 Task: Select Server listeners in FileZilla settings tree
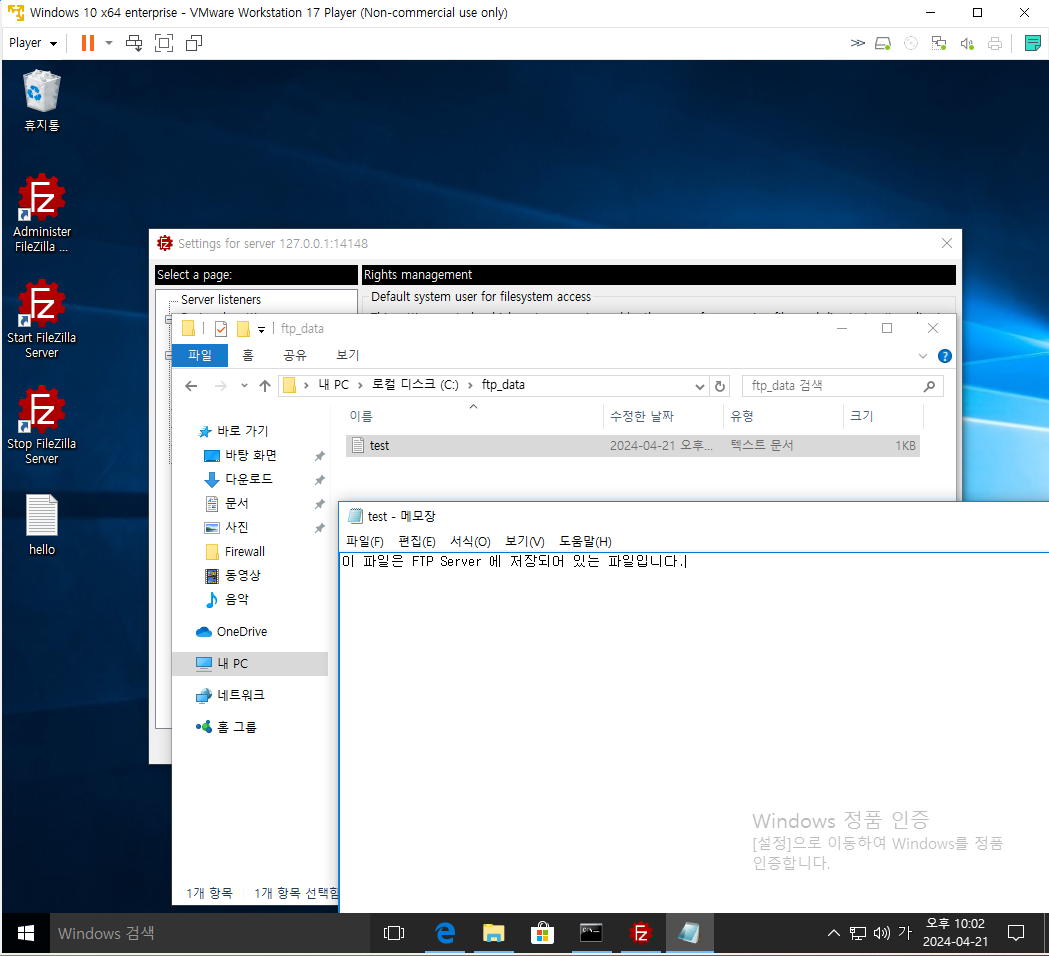point(221,300)
